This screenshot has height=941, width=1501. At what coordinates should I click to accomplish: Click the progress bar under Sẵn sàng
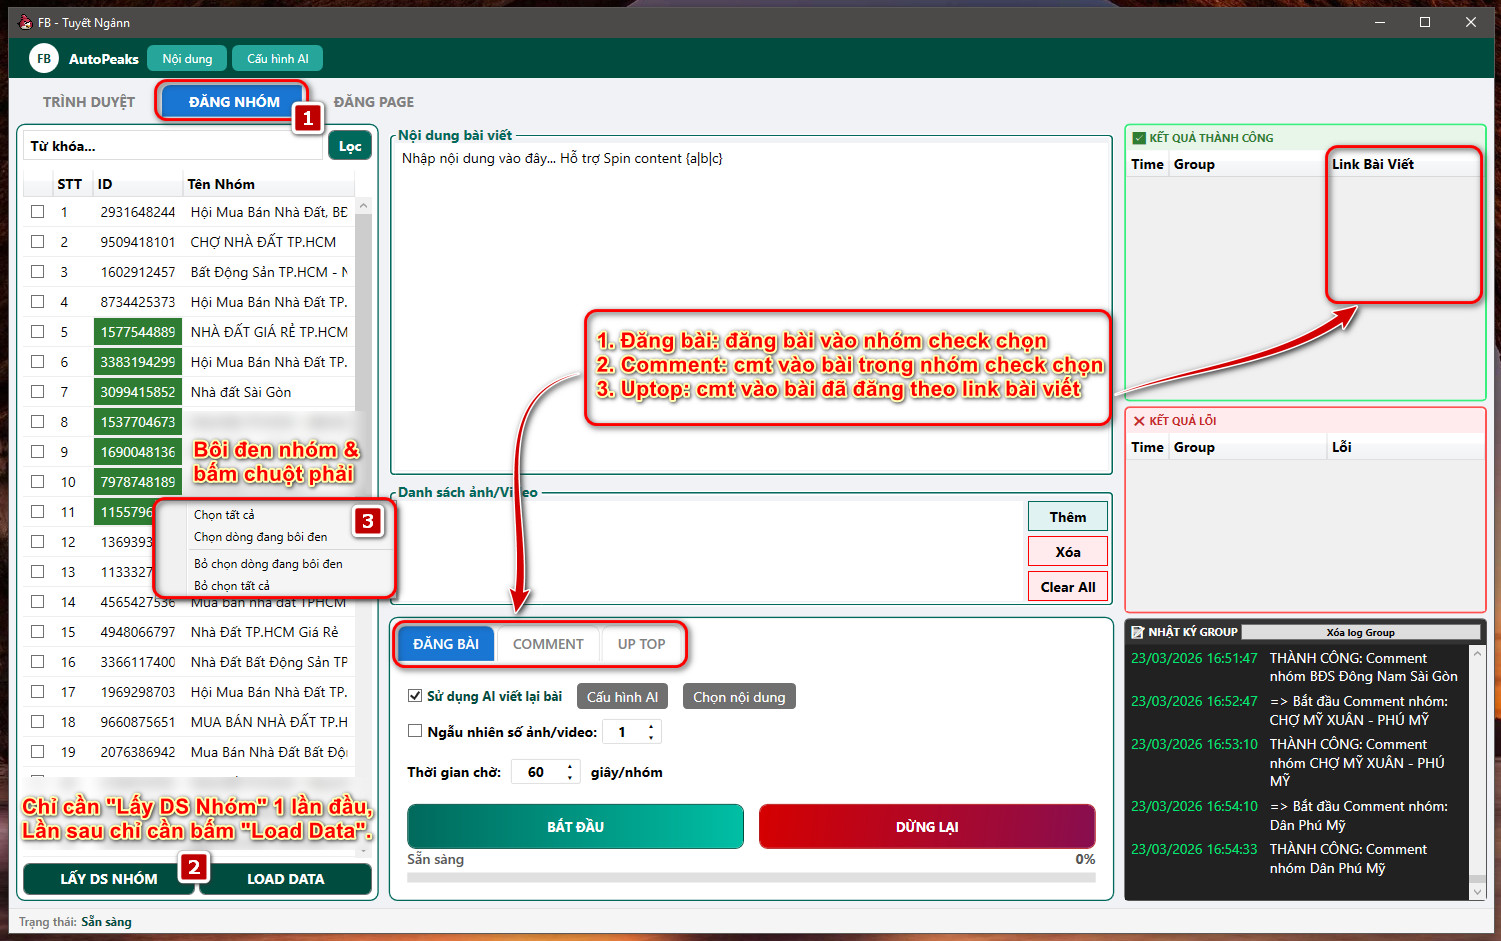(750, 877)
